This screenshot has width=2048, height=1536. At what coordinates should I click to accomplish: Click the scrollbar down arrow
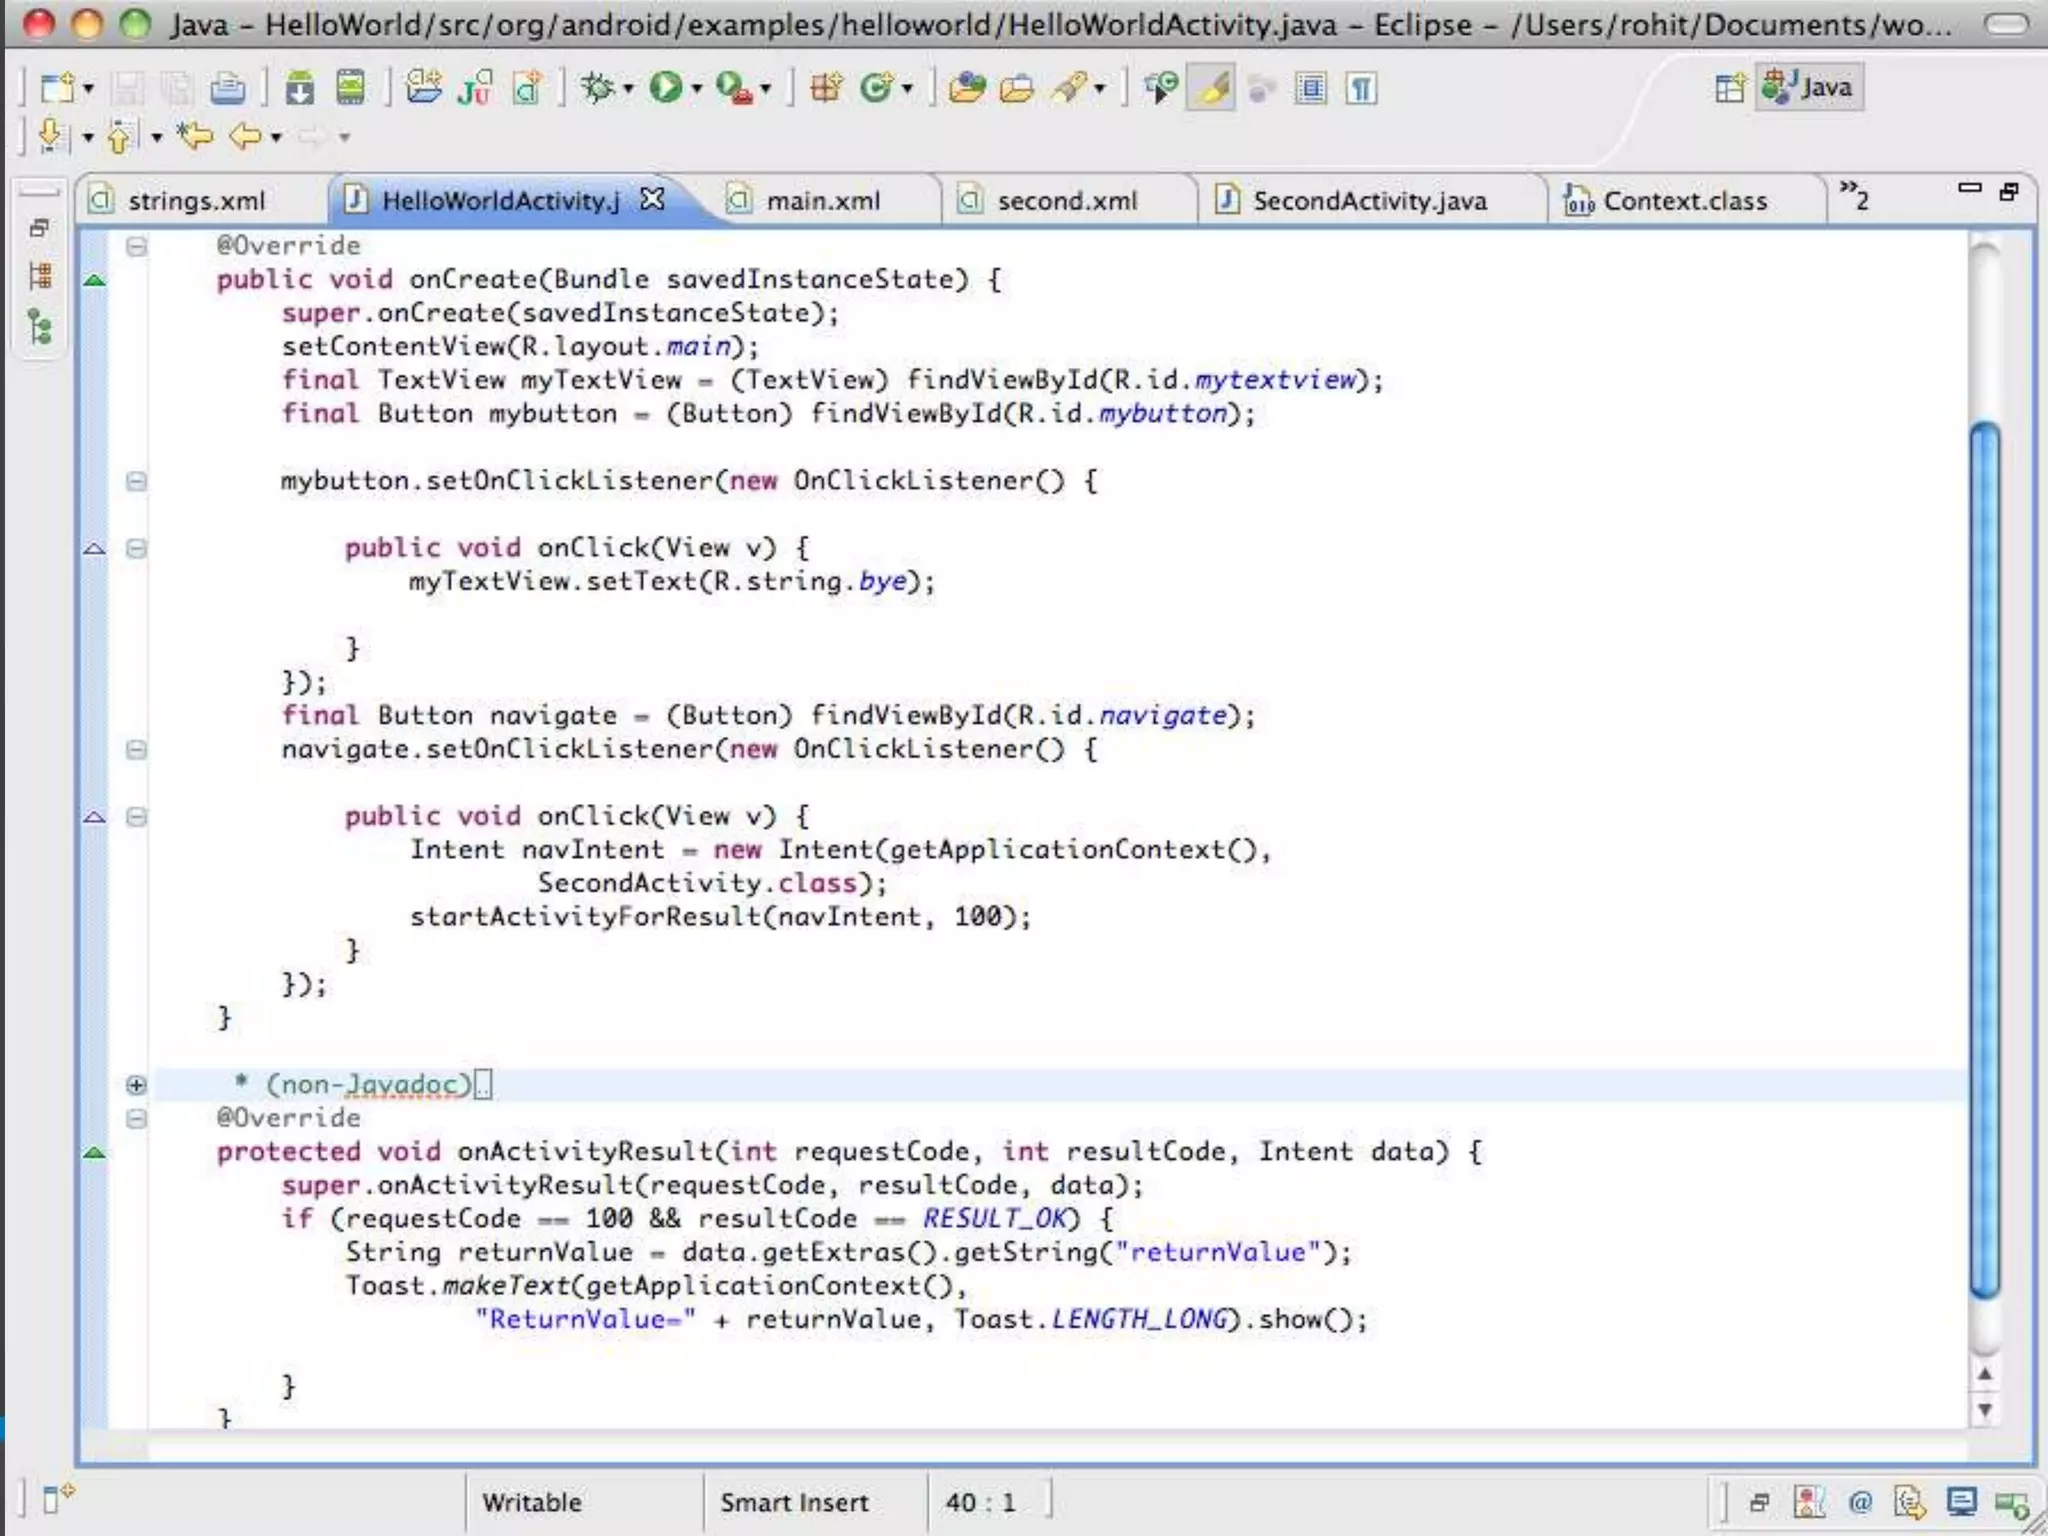(x=1985, y=1410)
